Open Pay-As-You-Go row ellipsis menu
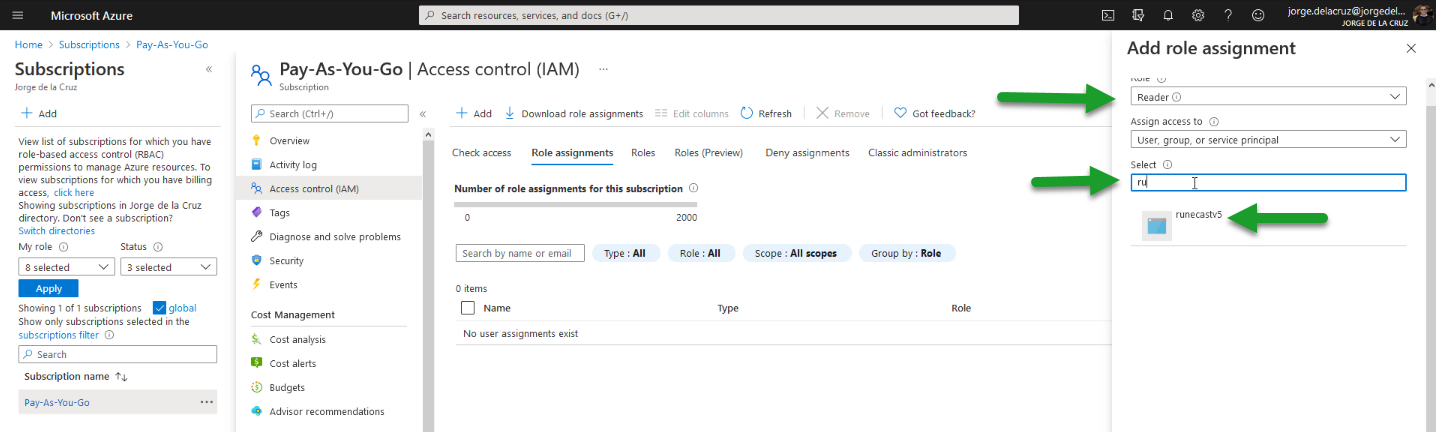Viewport: 1436px width, 432px height. pos(206,402)
